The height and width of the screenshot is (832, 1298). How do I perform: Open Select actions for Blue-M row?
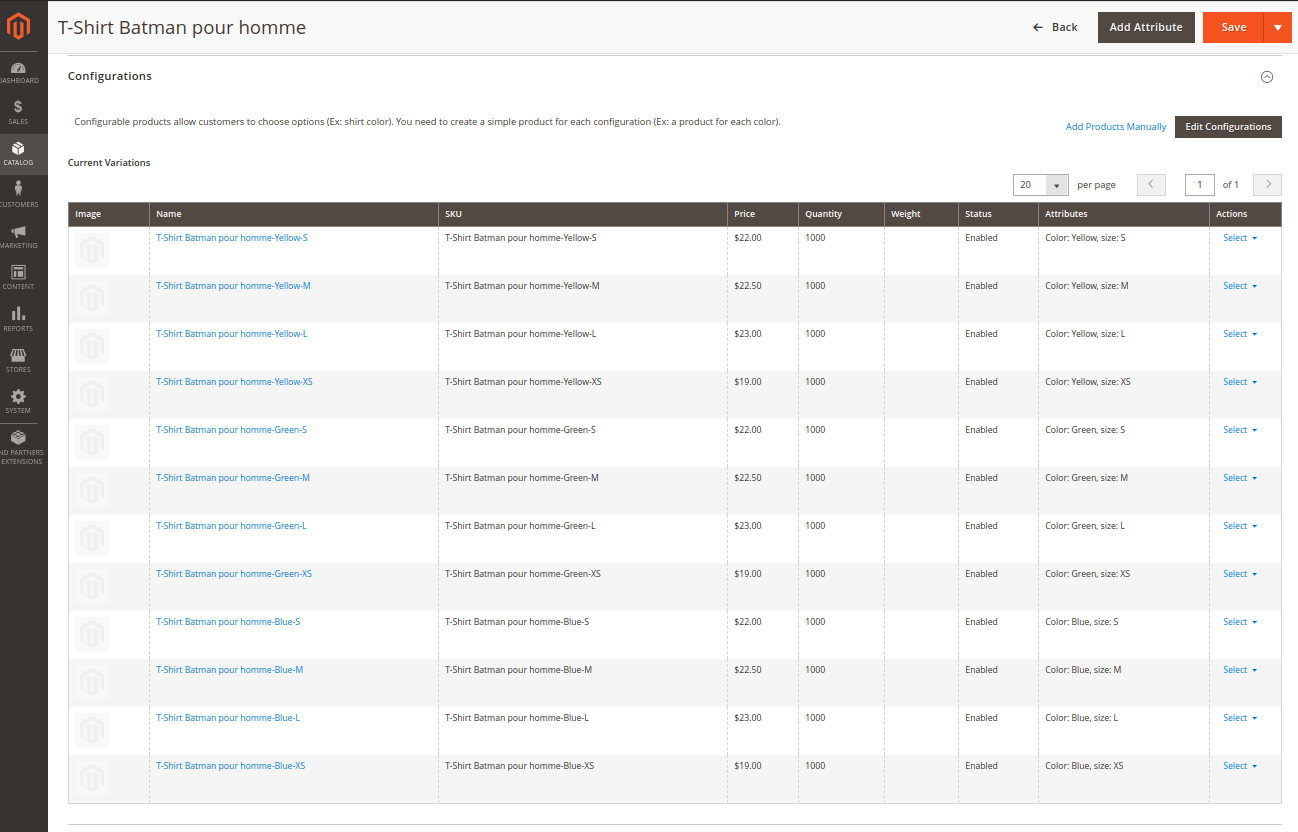(1240, 670)
